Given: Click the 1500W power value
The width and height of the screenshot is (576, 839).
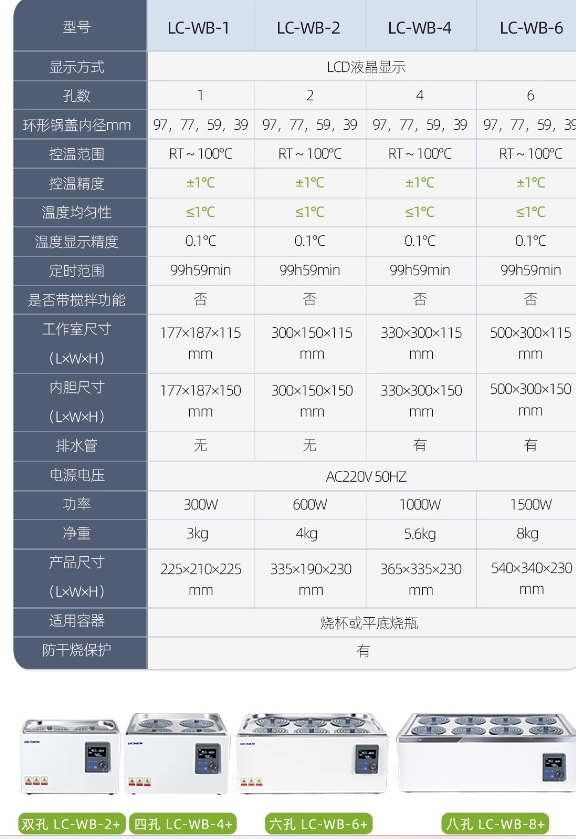Looking at the screenshot, I should pos(530,505).
